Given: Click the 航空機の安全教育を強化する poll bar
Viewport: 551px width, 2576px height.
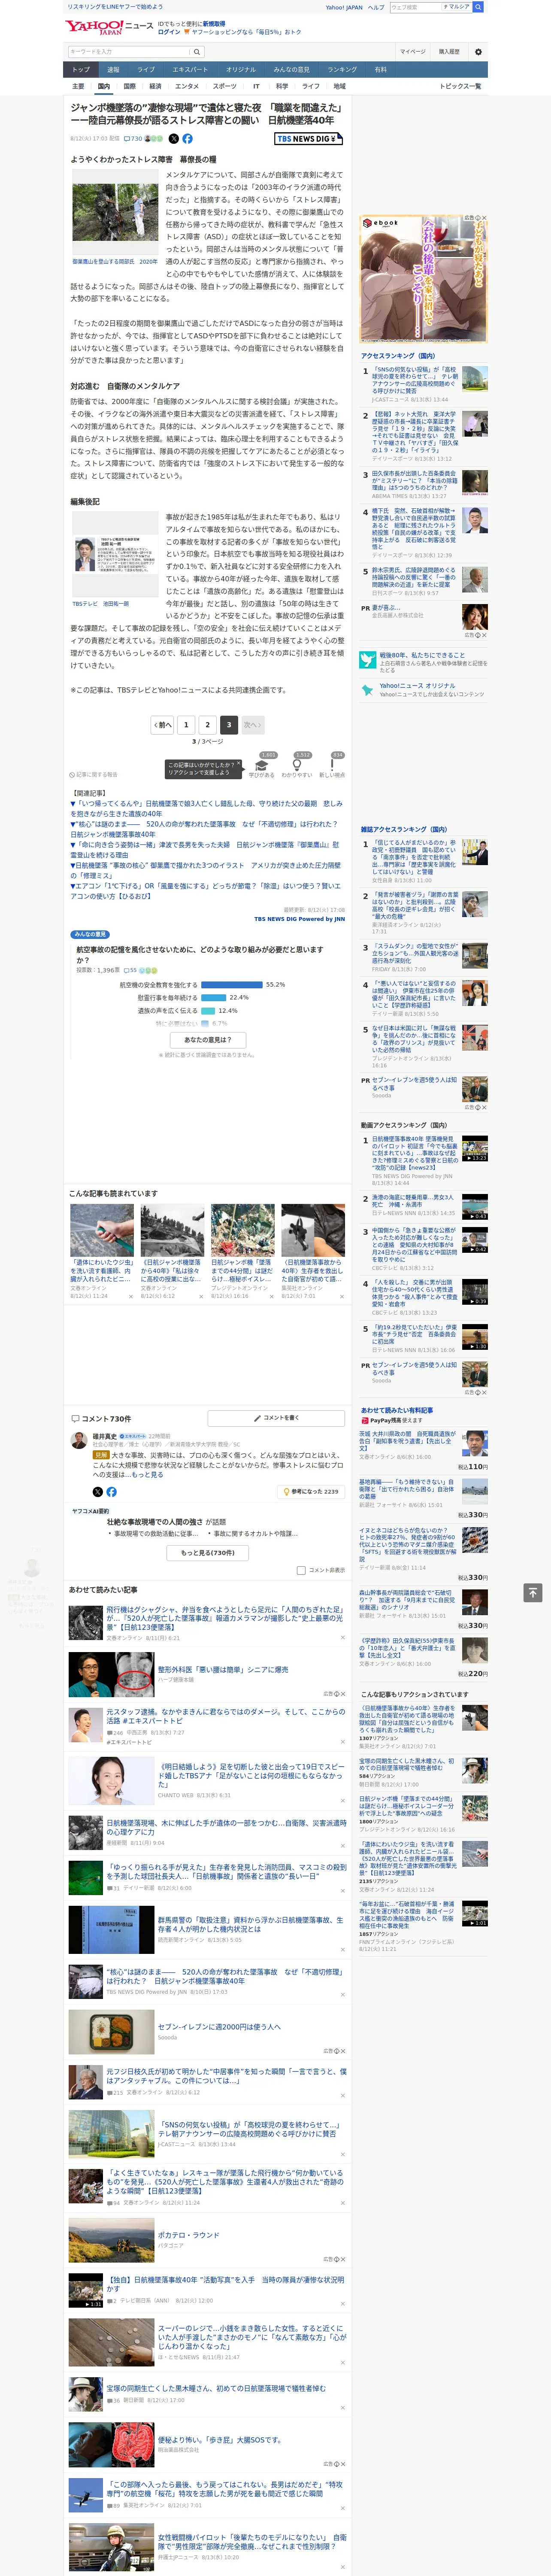Looking at the screenshot, I should pos(232,985).
